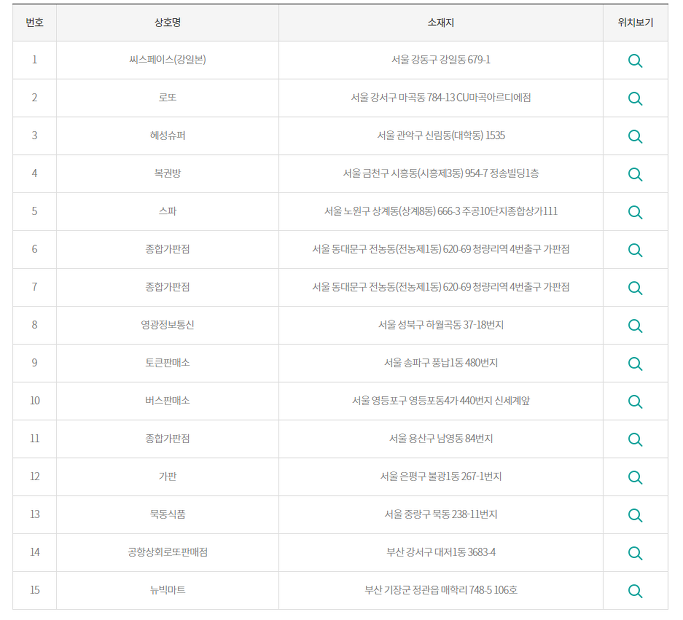683x620 pixels.
Task: Open location view for 묵동식품
Action: (635, 515)
